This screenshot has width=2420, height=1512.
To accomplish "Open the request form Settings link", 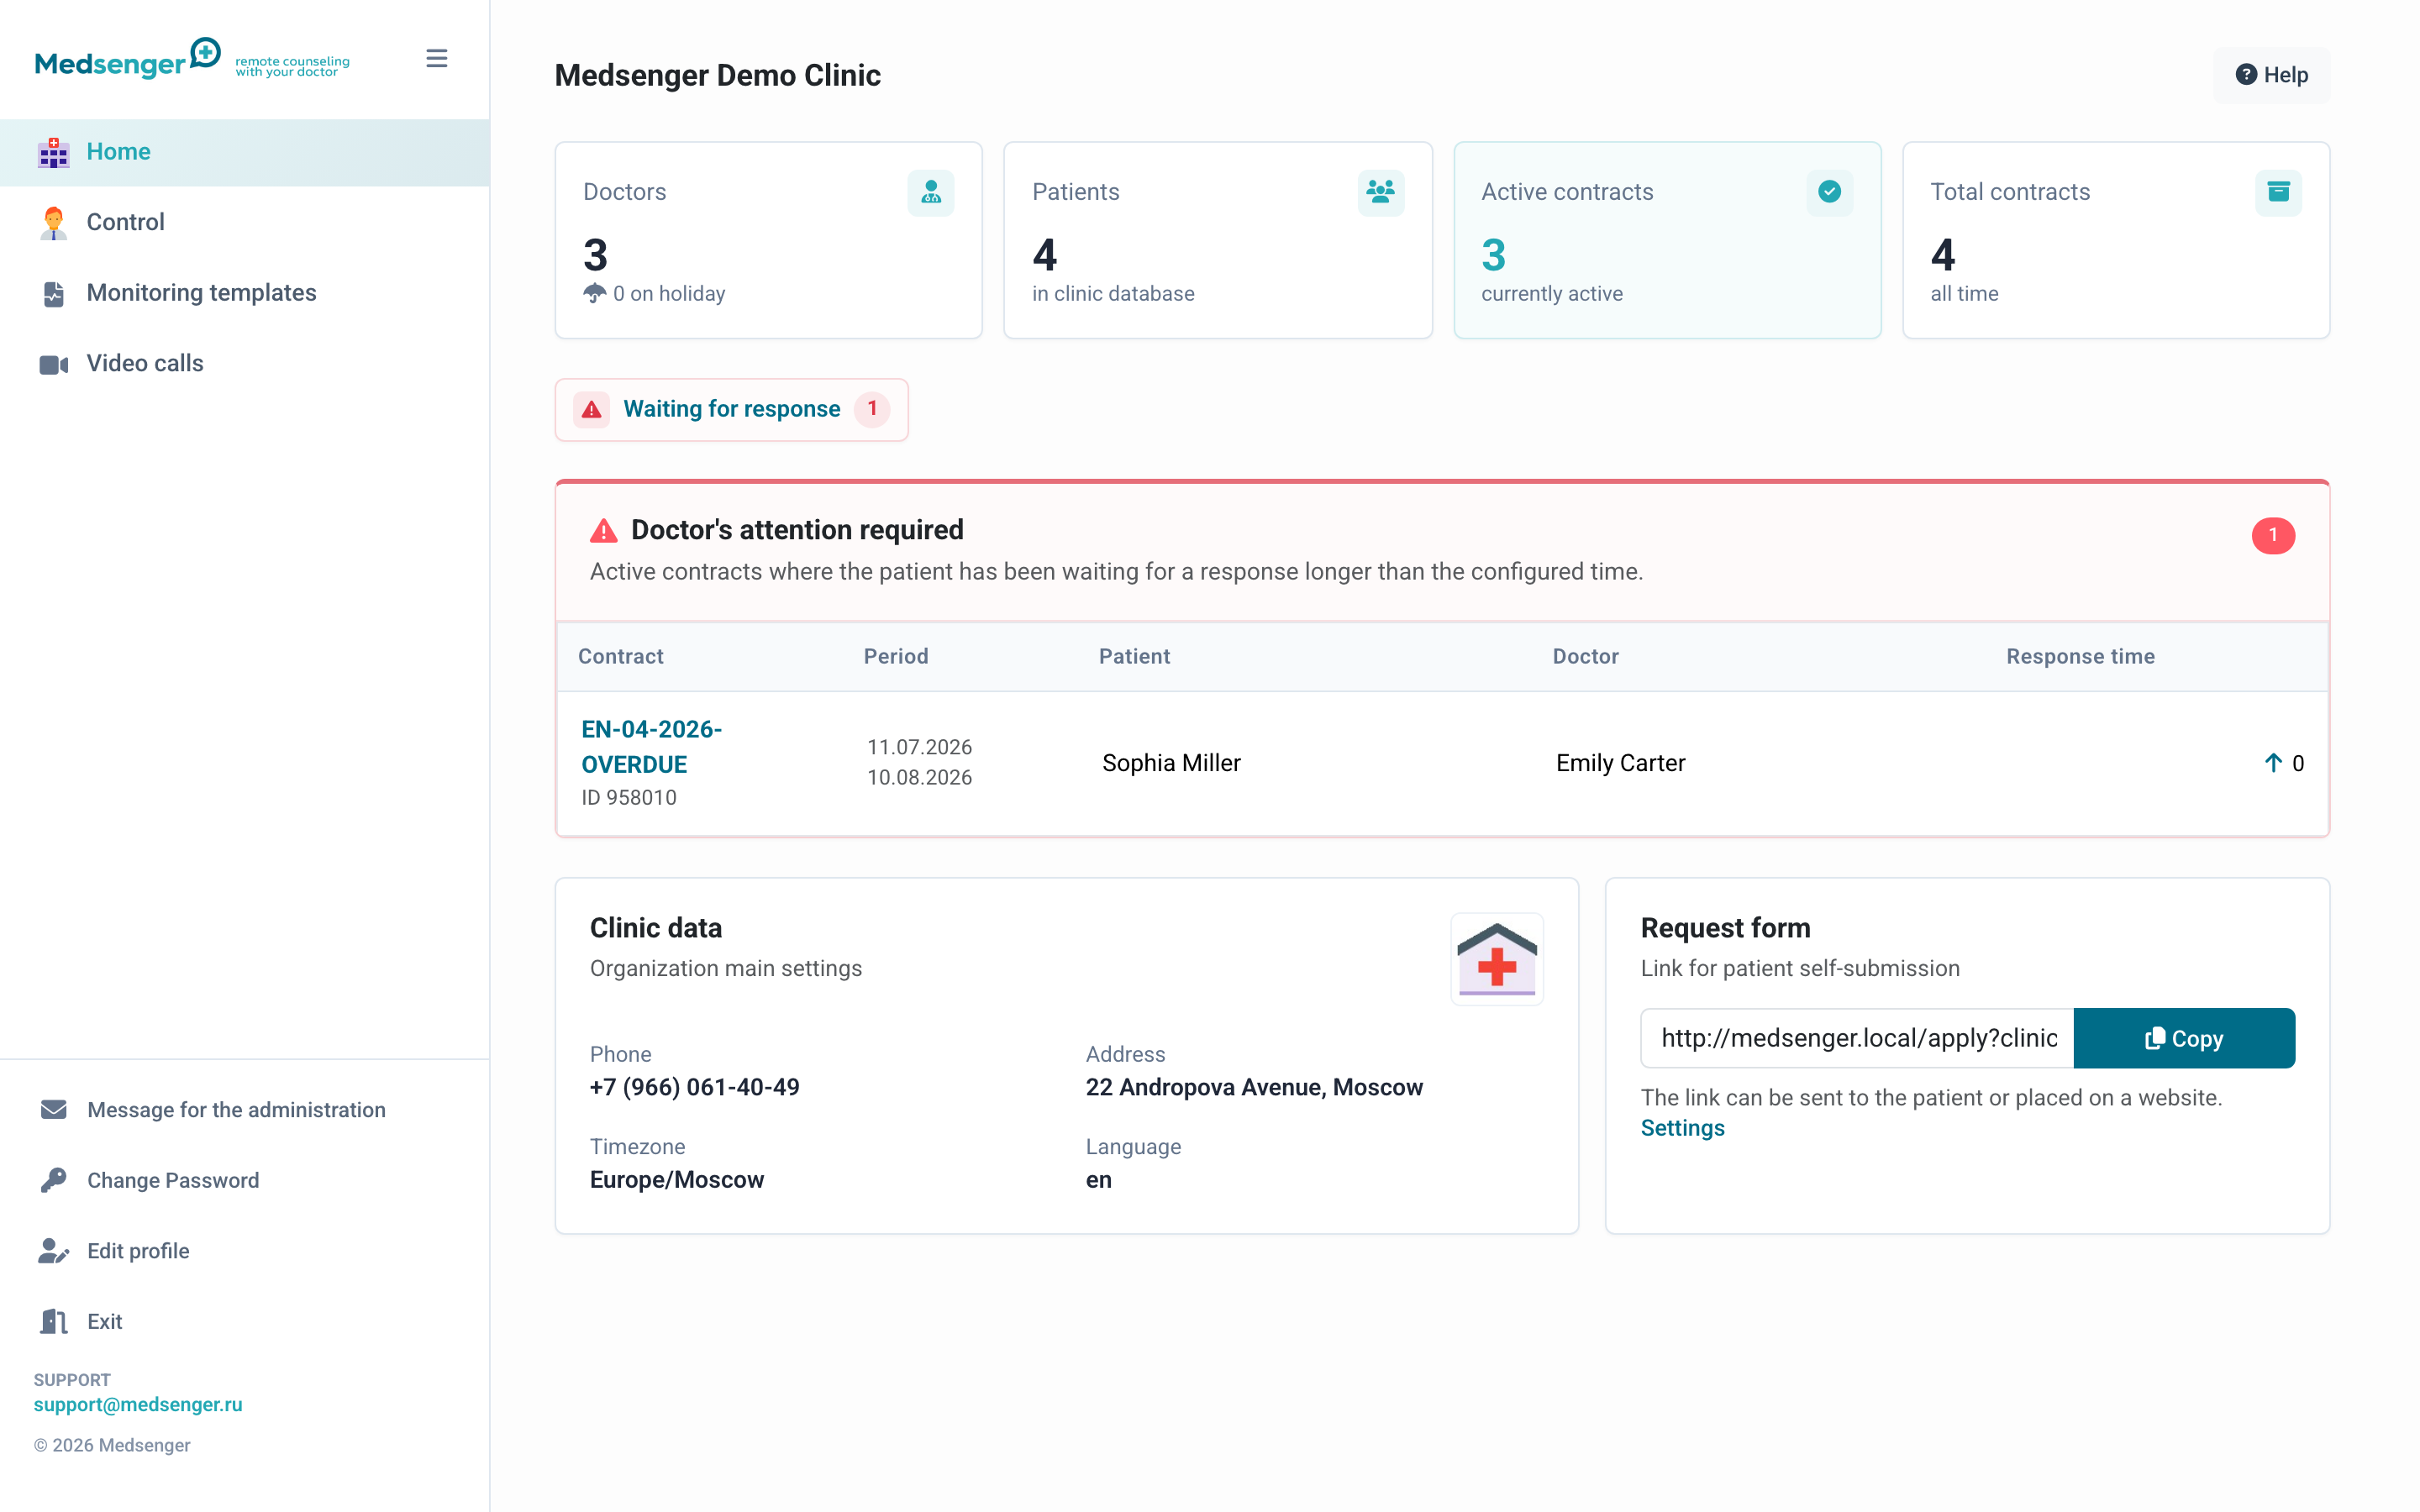I will pyautogui.click(x=1683, y=1128).
